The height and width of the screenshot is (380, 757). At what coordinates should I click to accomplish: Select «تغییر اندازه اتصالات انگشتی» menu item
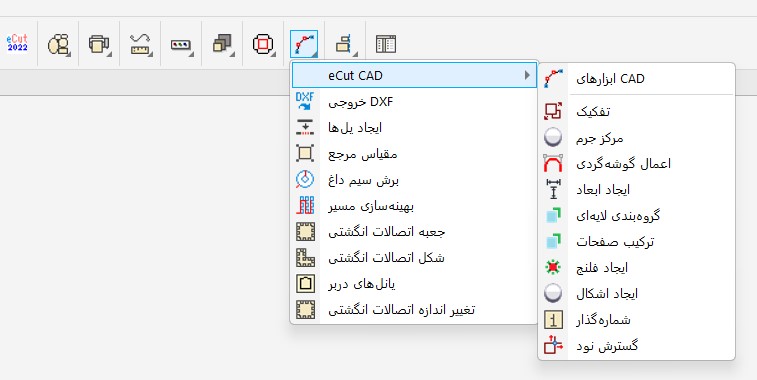point(414,310)
